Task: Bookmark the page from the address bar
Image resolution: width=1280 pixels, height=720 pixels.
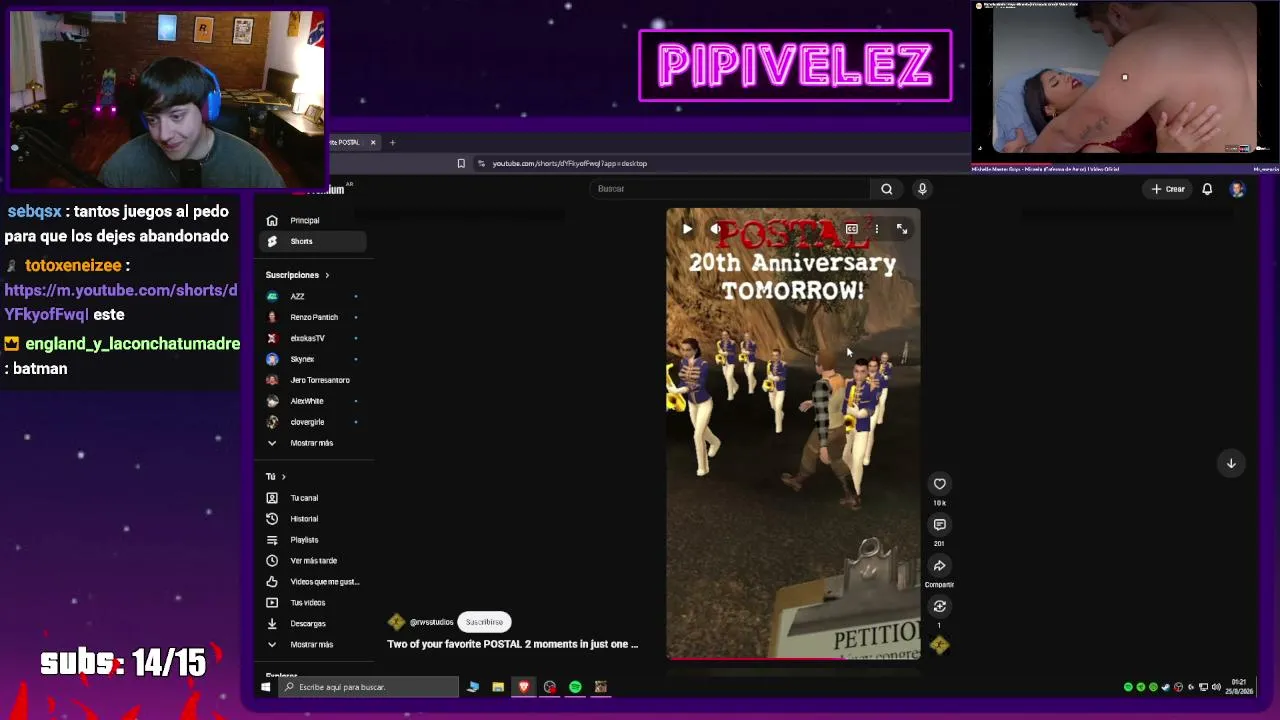Action: tap(461, 163)
